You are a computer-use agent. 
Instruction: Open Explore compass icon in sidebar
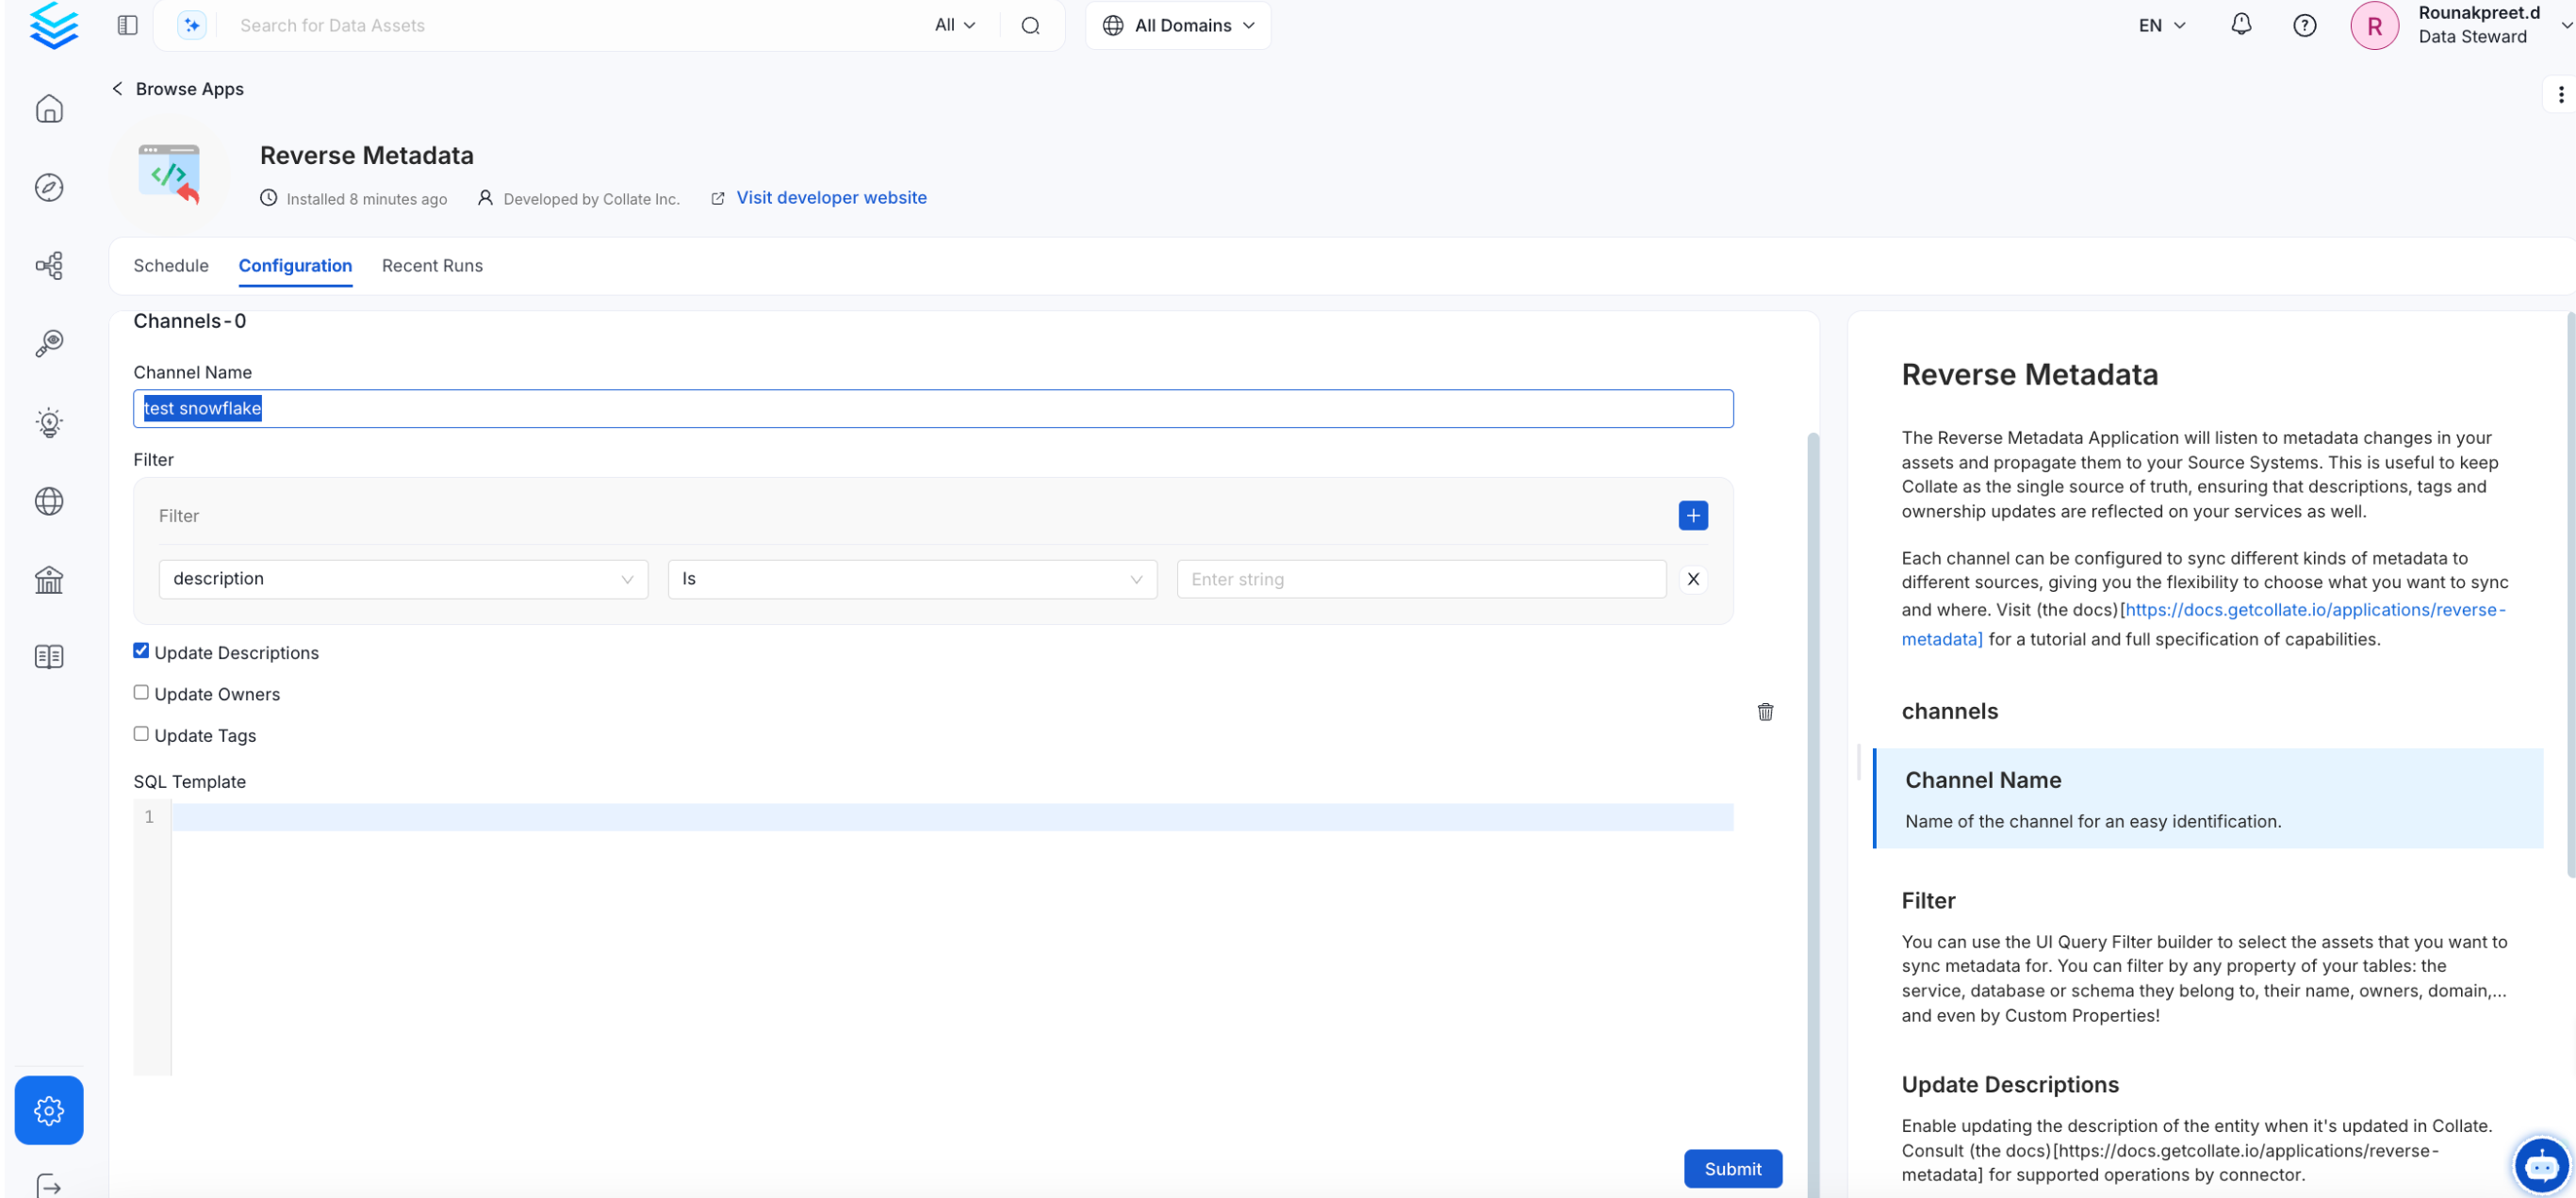coord(49,187)
